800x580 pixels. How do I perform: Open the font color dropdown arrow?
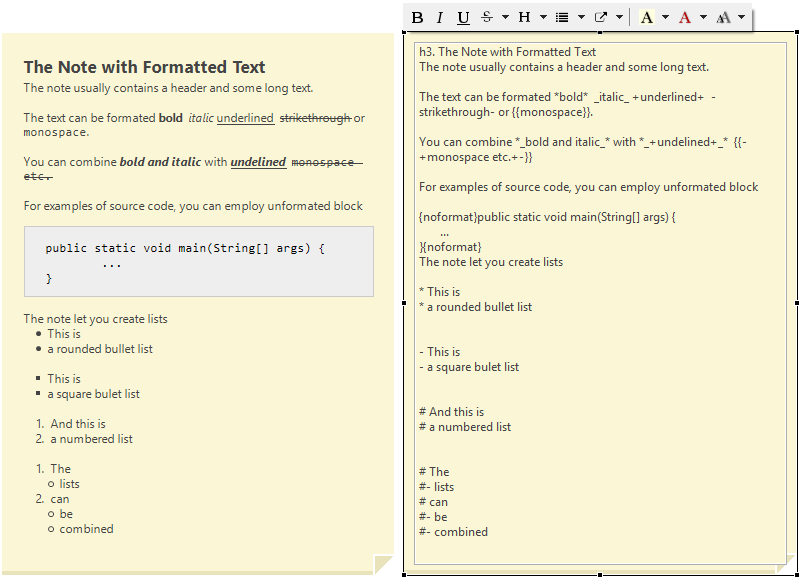coord(703,17)
